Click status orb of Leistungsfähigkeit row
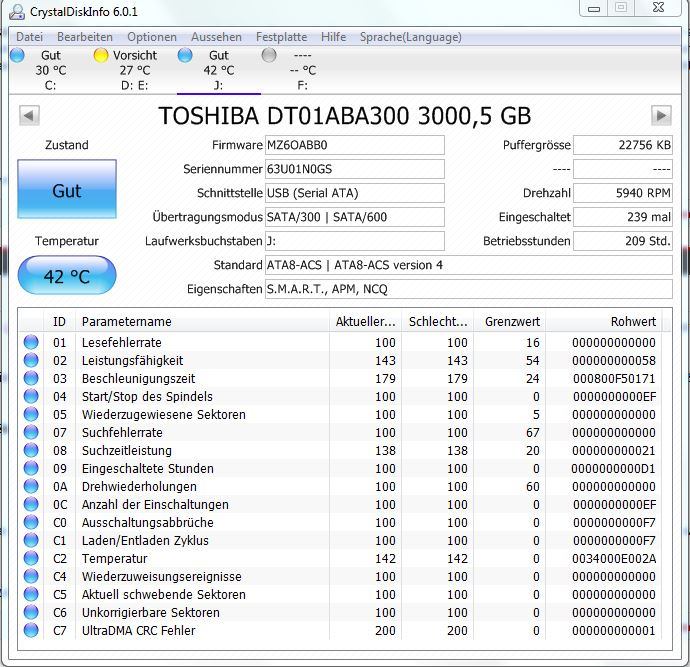This screenshot has width=690, height=667. [x=31, y=360]
